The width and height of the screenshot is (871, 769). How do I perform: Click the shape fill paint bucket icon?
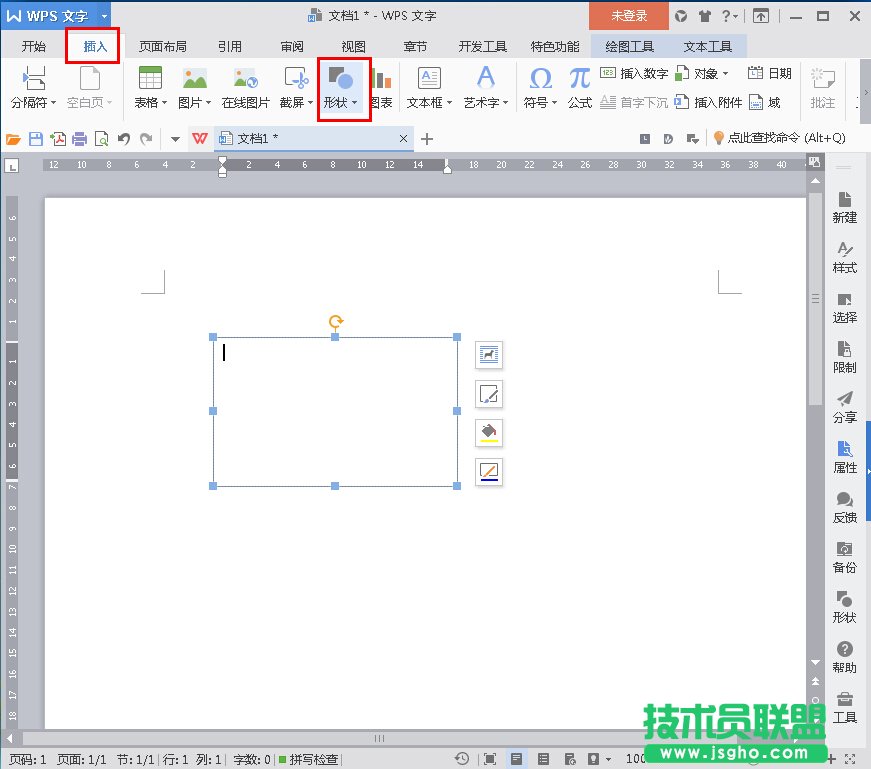(489, 432)
